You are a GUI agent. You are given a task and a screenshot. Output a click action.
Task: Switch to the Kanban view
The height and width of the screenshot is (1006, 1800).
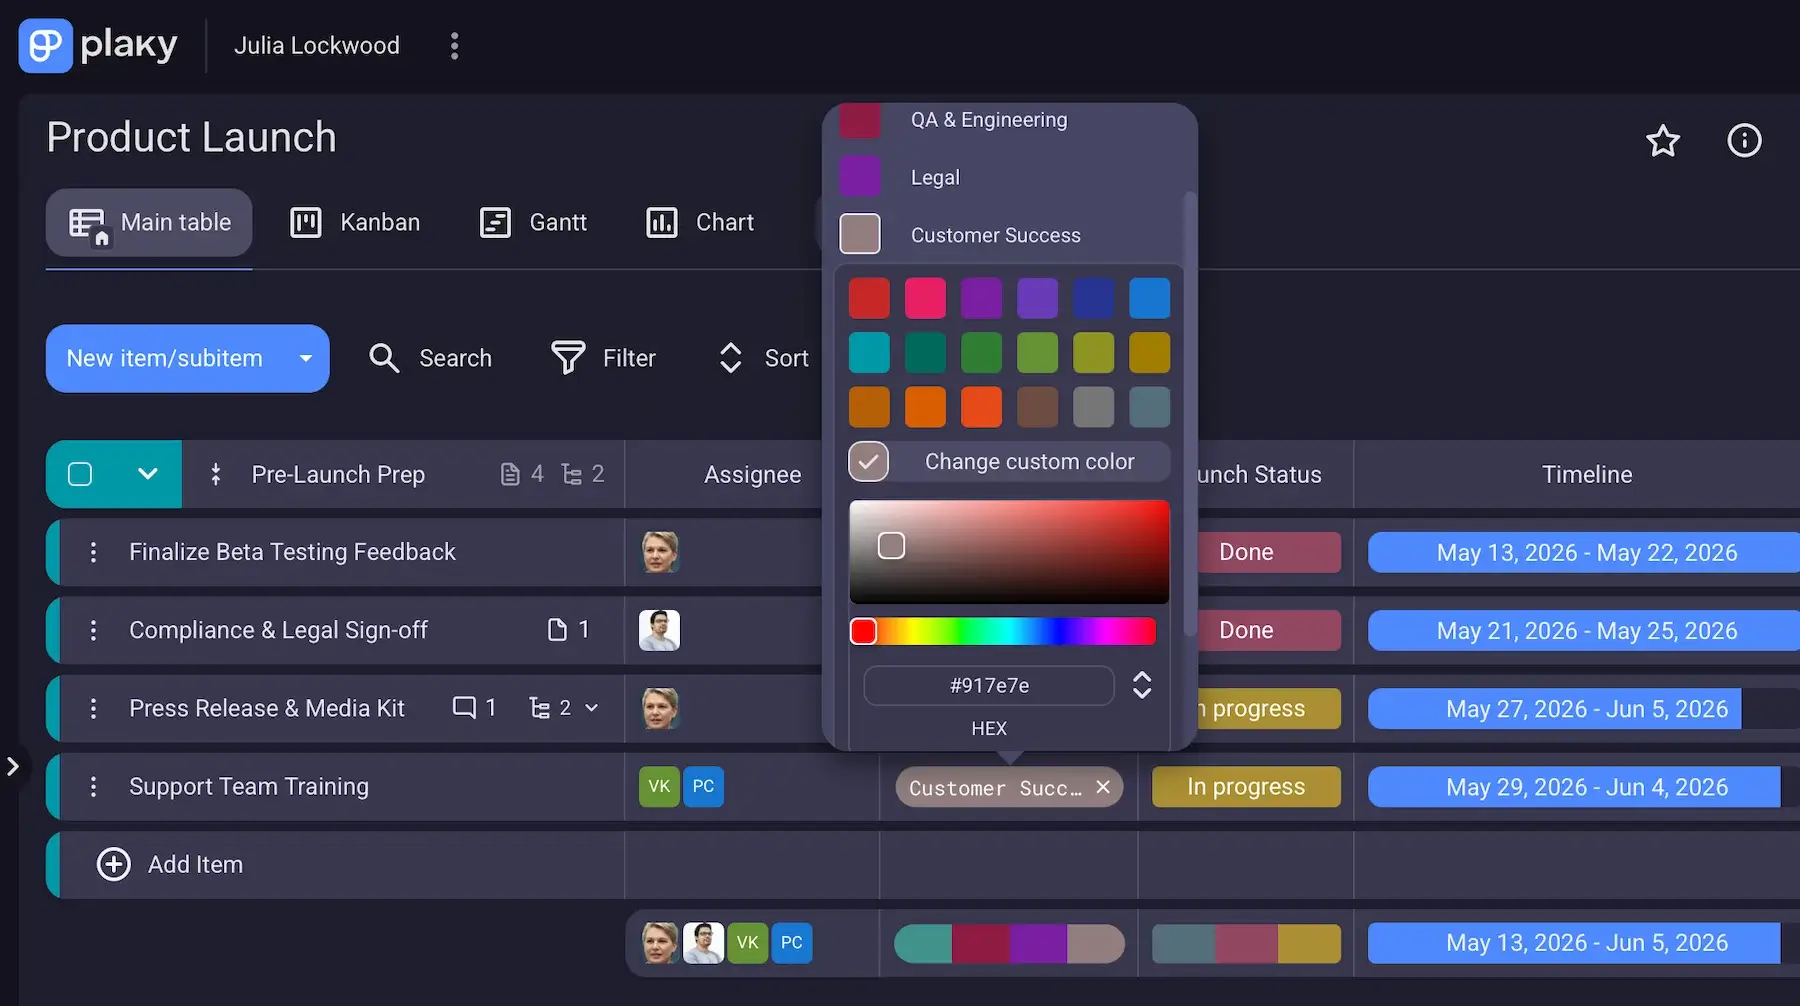[355, 222]
